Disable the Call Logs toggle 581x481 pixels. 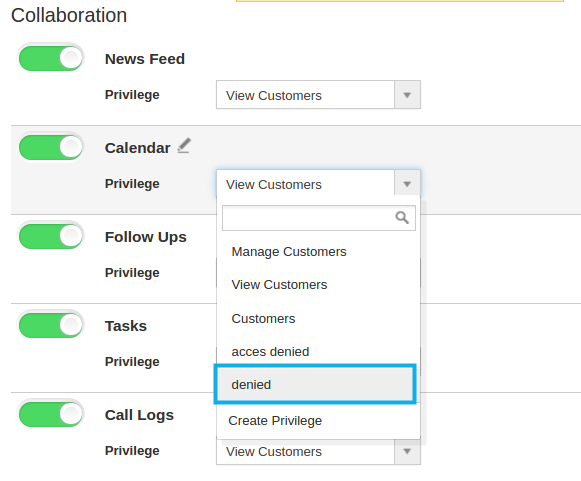click(x=51, y=414)
